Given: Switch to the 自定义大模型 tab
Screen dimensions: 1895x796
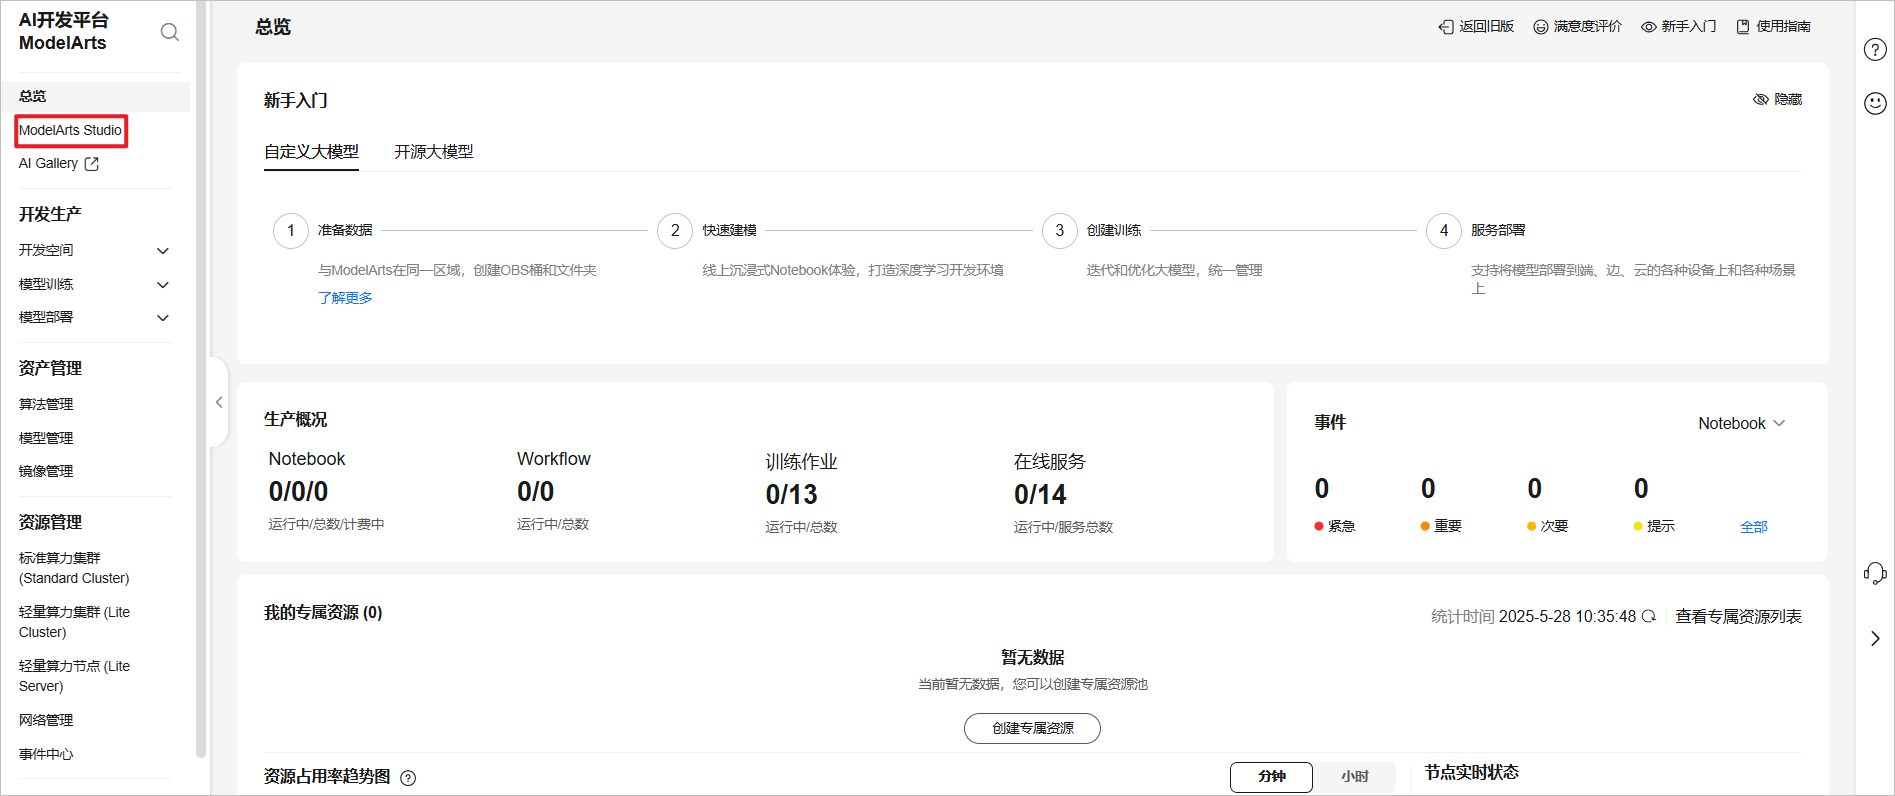Looking at the screenshot, I should (311, 152).
